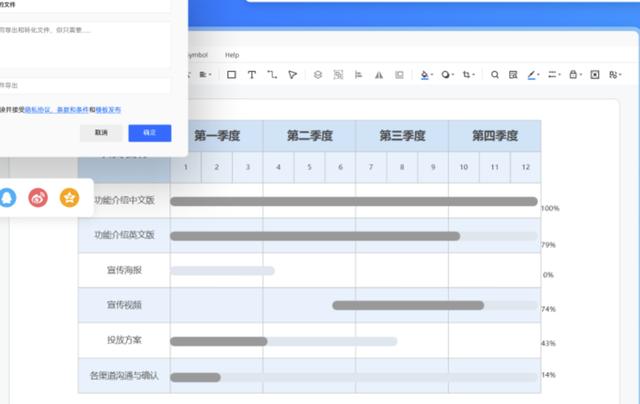This screenshot has width=640, height=404.
Task: Select month cell 10
Action: (464, 167)
